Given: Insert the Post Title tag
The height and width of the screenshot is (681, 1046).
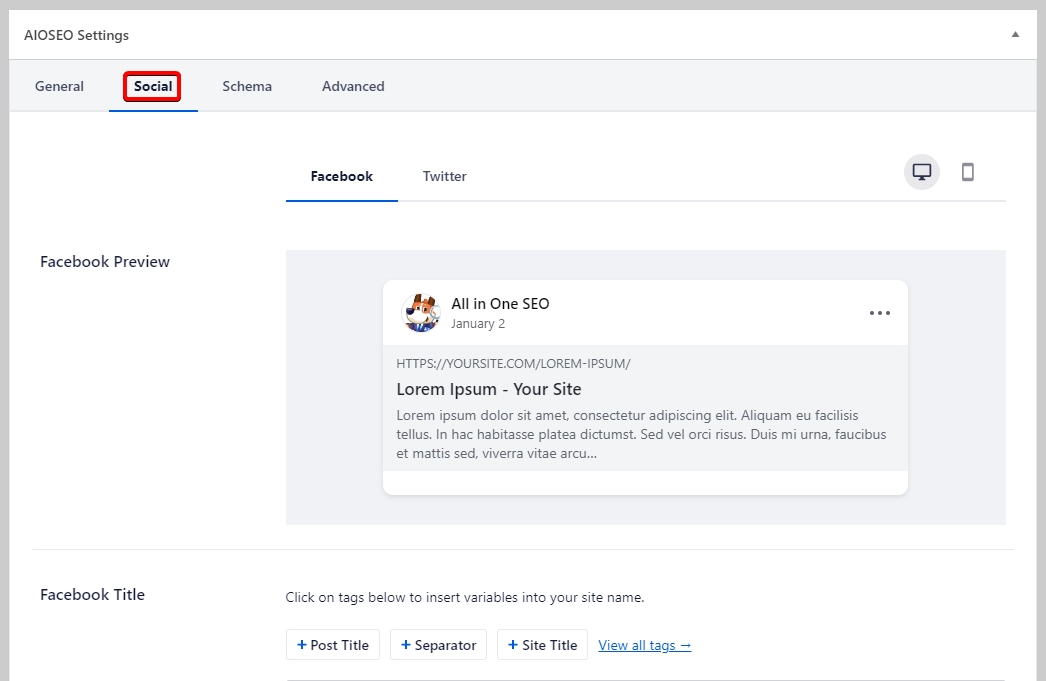Looking at the screenshot, I should pyautogui.click(x=333, y=645).
